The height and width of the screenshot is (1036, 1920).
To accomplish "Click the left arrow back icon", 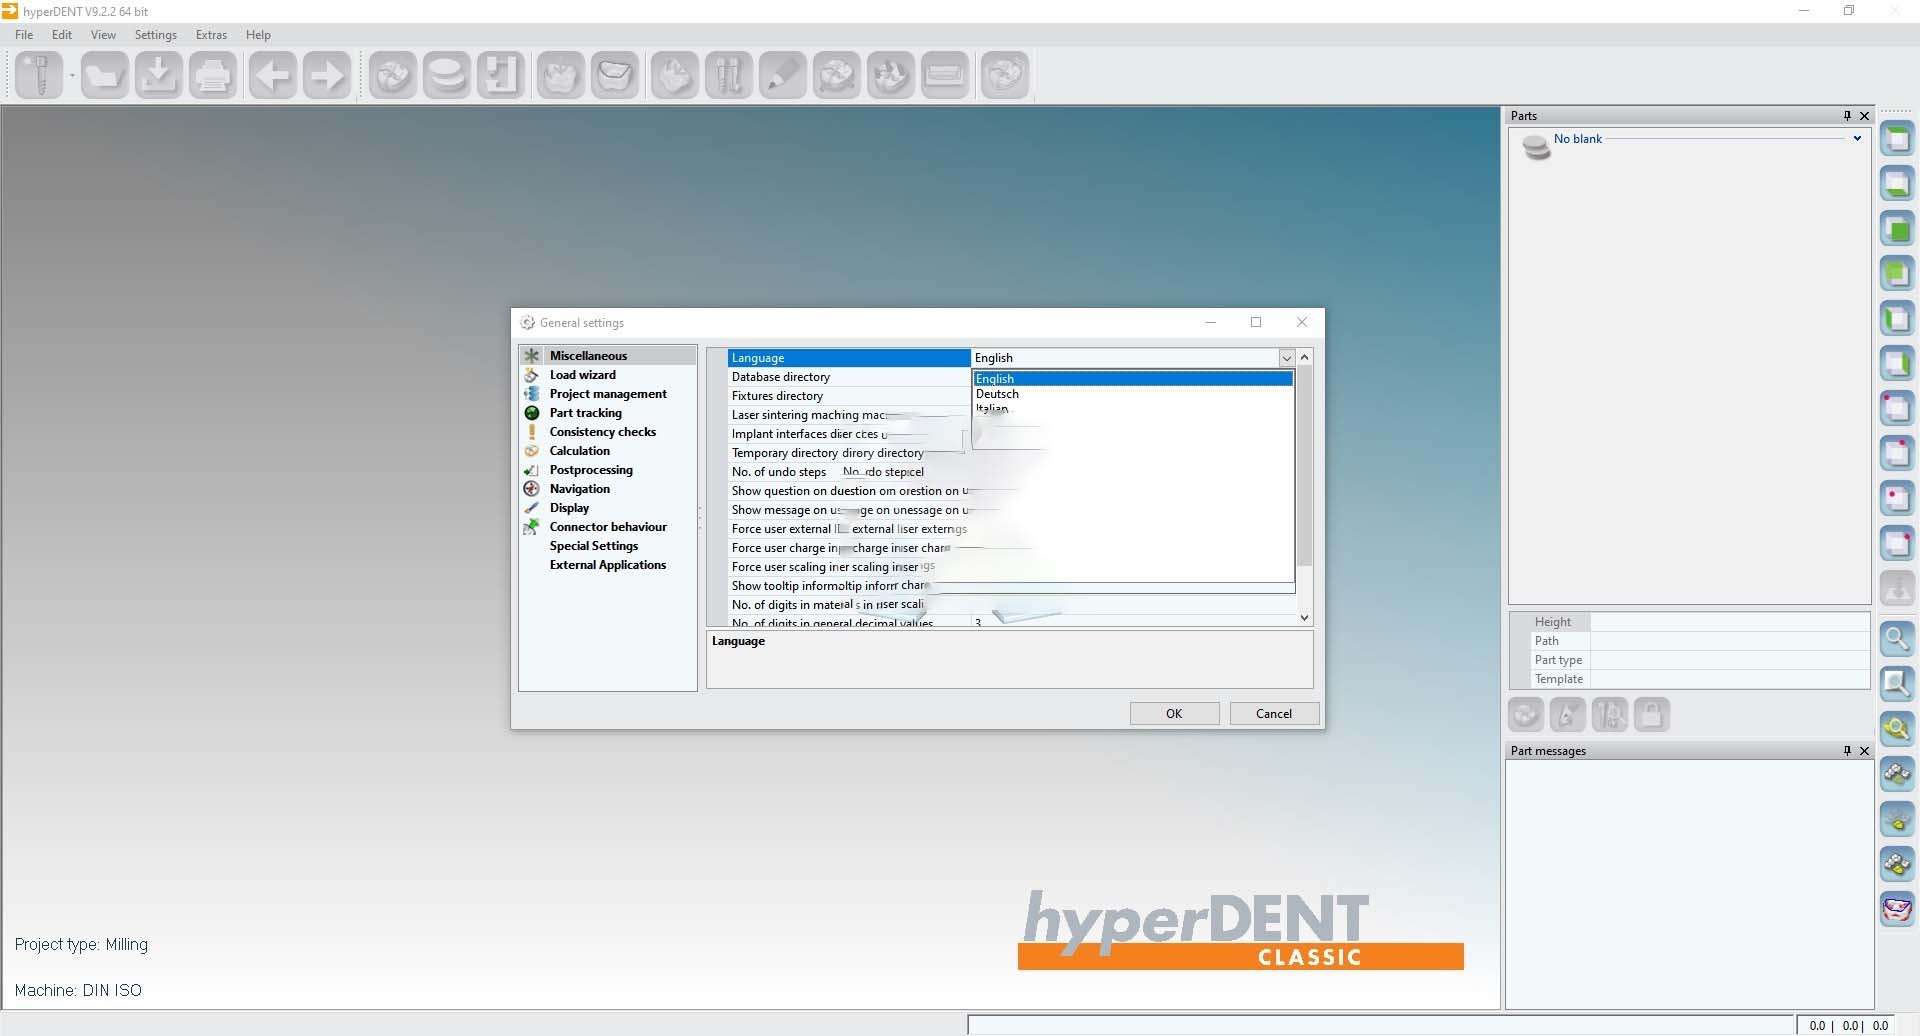I will (272, 75).
